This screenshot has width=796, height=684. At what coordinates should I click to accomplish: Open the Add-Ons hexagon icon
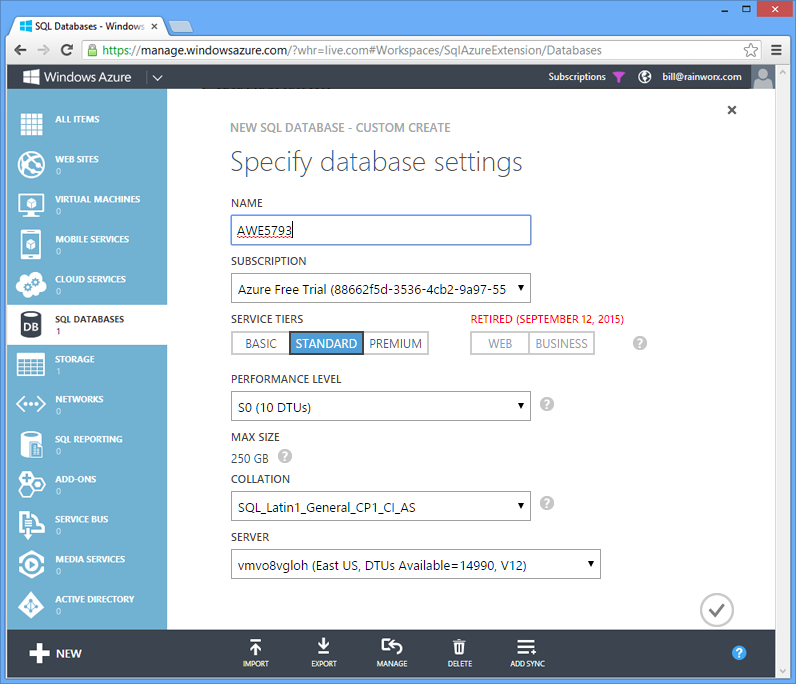coord(31,484)
